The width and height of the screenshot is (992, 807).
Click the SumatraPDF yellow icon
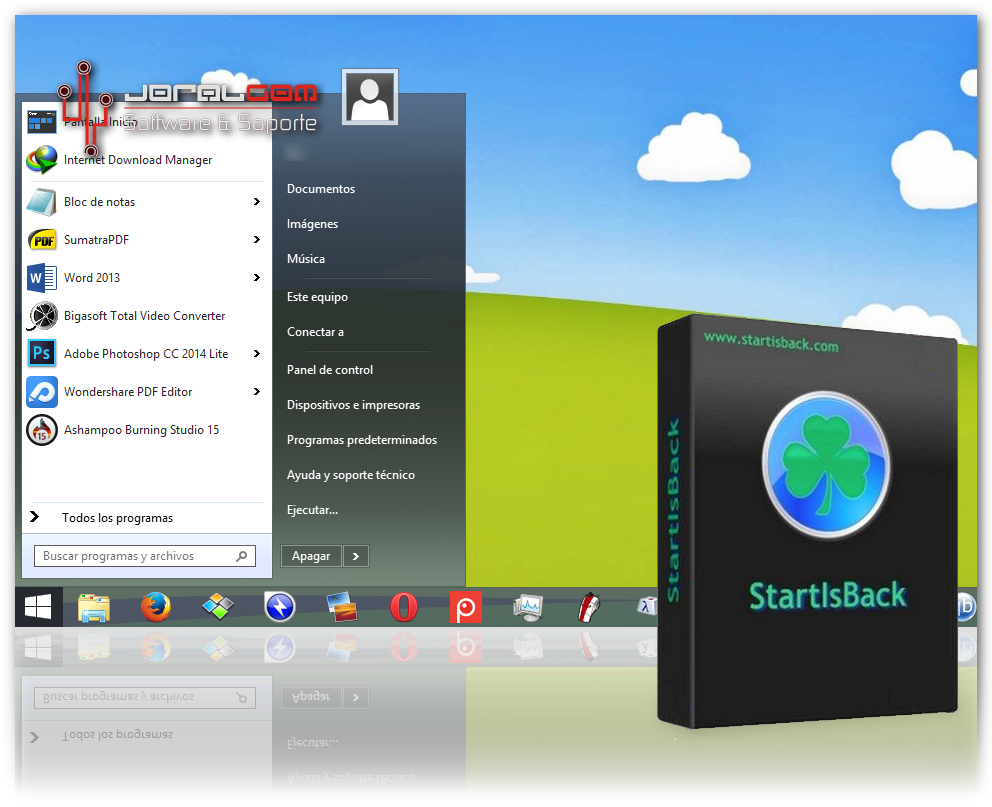[x=42, y=240]
